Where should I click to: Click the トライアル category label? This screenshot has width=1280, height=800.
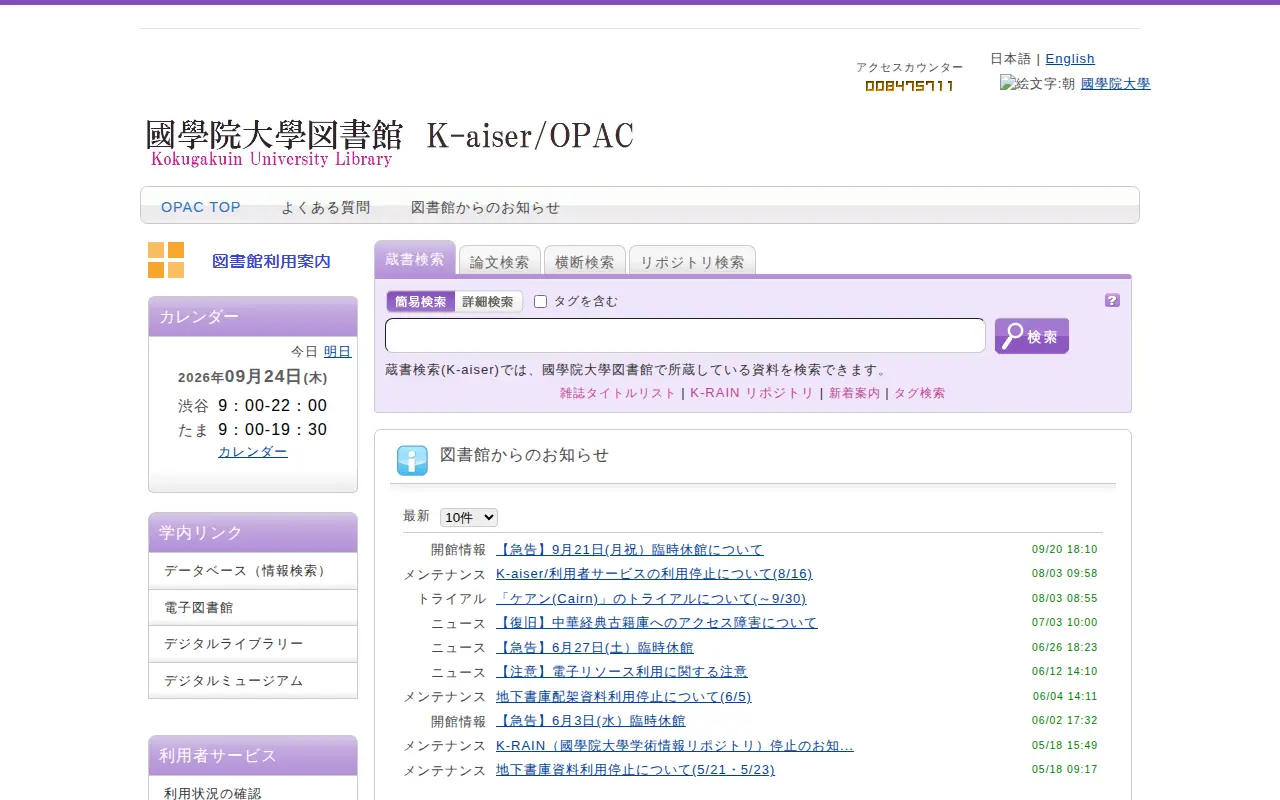[451, 599]
